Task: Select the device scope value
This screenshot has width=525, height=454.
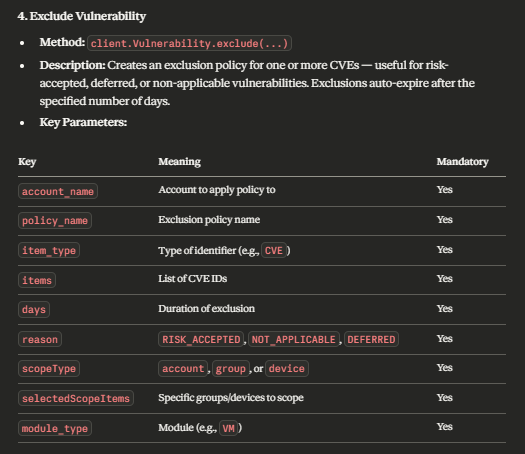Action: (287, 369)
